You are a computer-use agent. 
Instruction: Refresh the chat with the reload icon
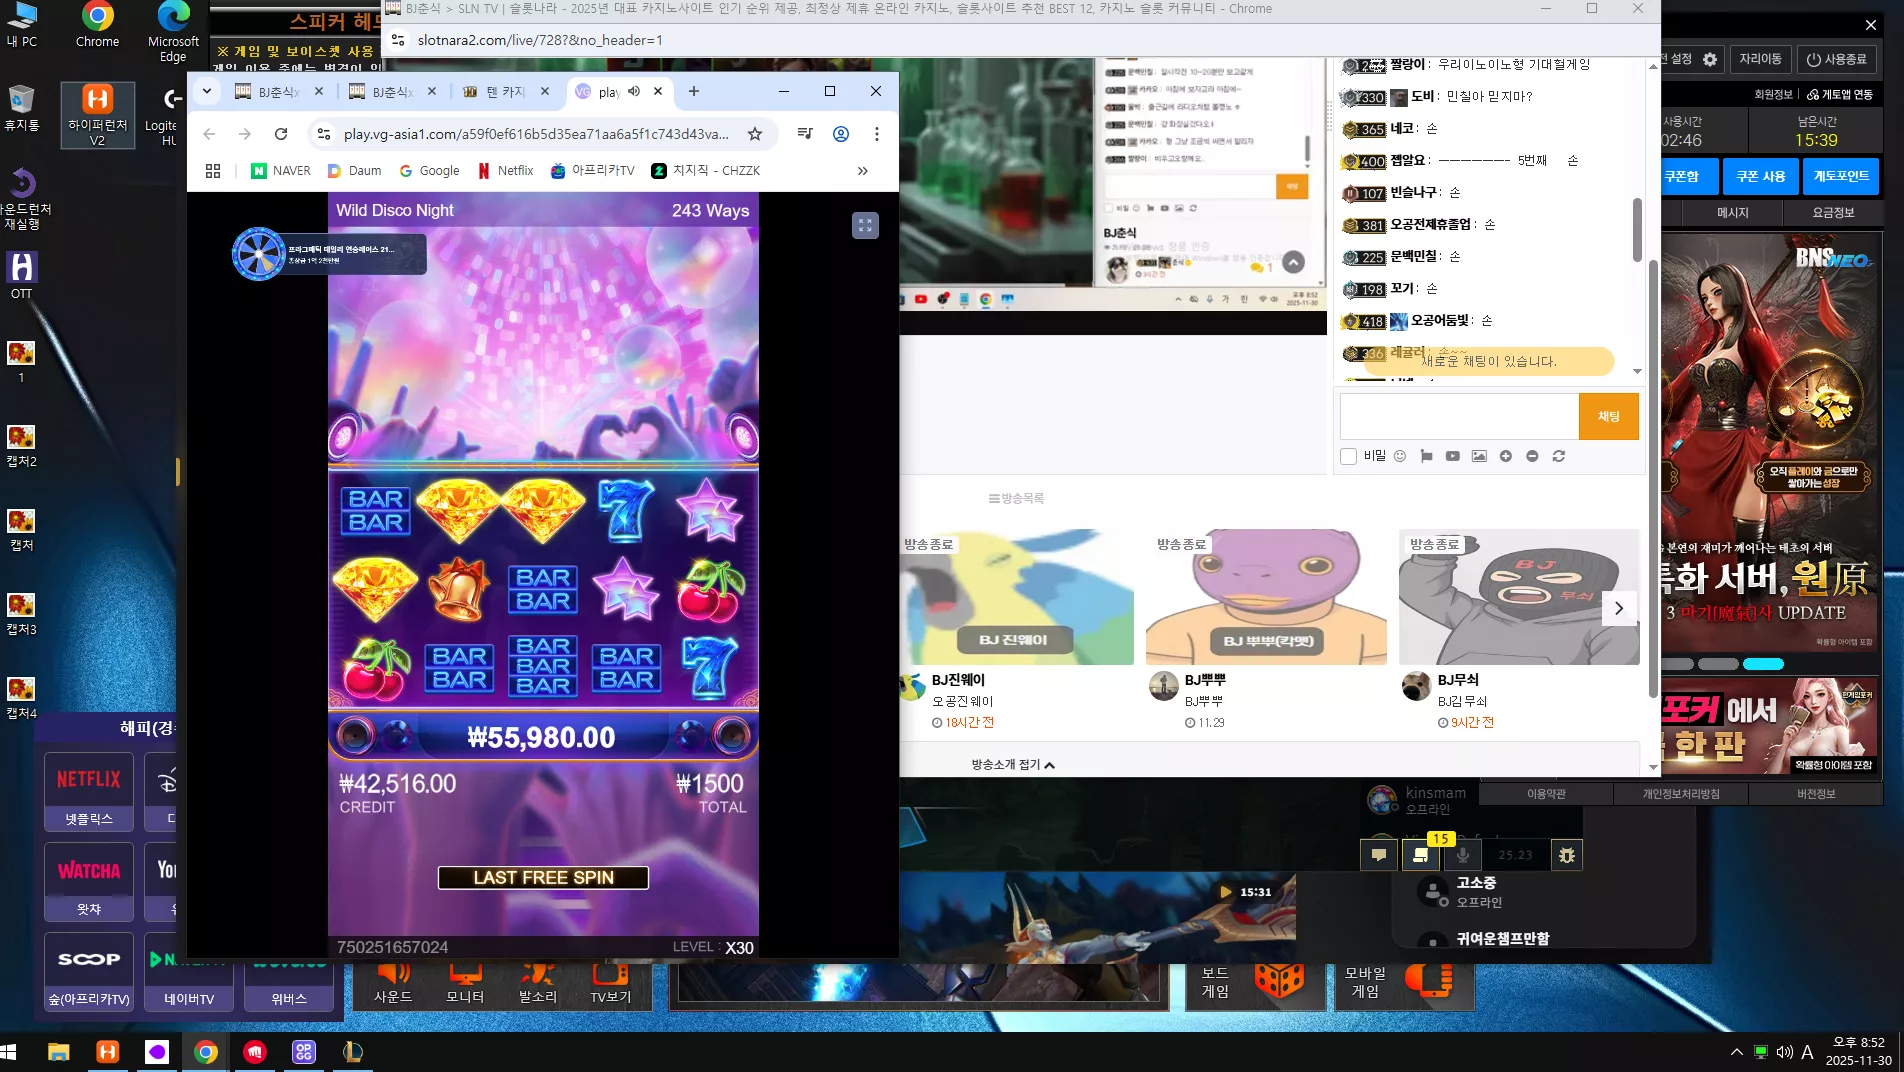coord(1558,456)
